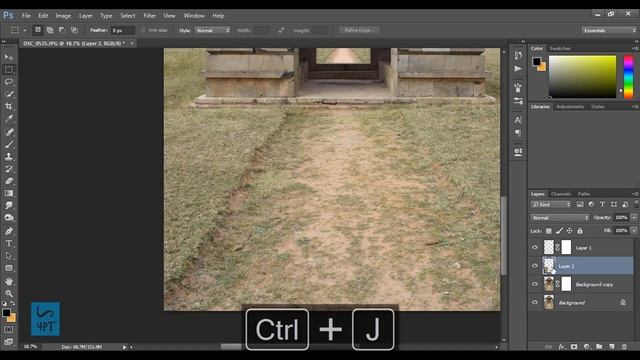640x360 pixels.
Task: Click the Quick Mask mode icon
Action: pyautogui.click(x=9, y=329)
